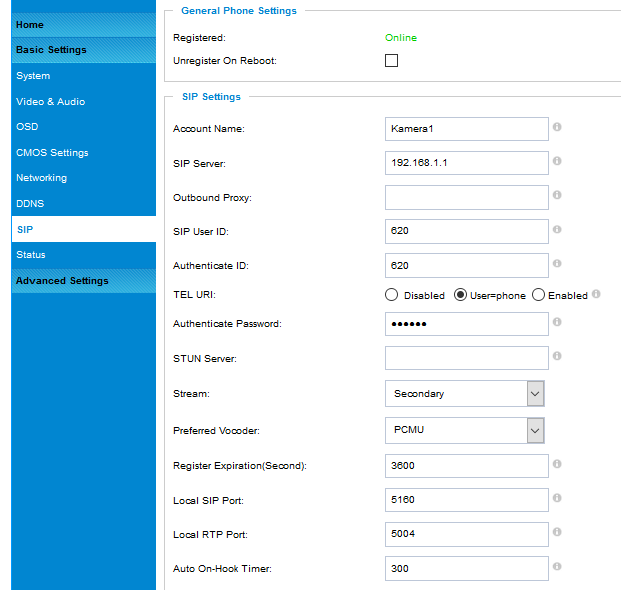621x590 pixels.
Task: Click the Authenticate Password field
Action: 466,324
